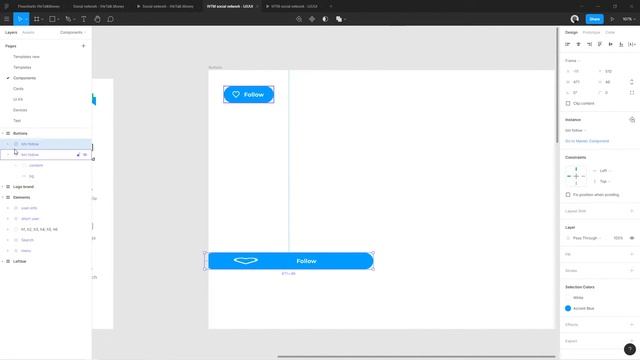
Task: Expand the Logo brand frame in layers
Action: pyautogui.click(x=3, y=187)
